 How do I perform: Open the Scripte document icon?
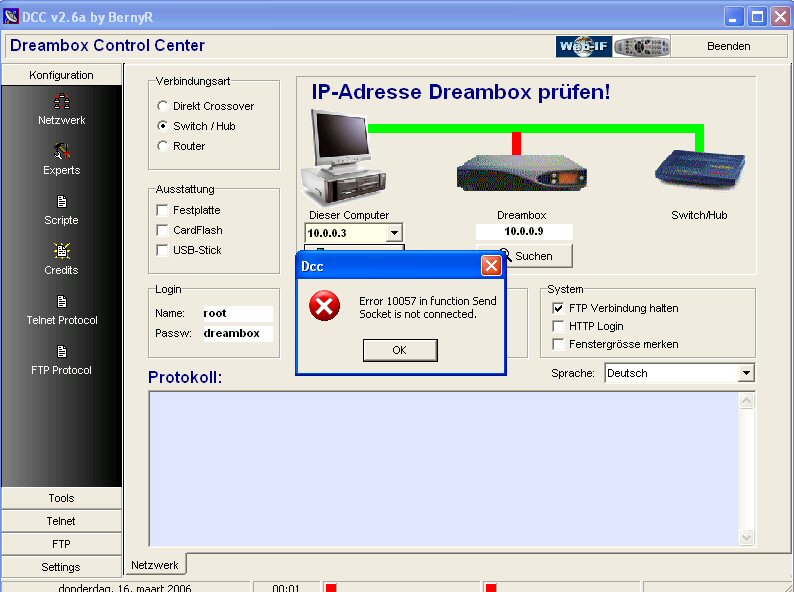62,202
